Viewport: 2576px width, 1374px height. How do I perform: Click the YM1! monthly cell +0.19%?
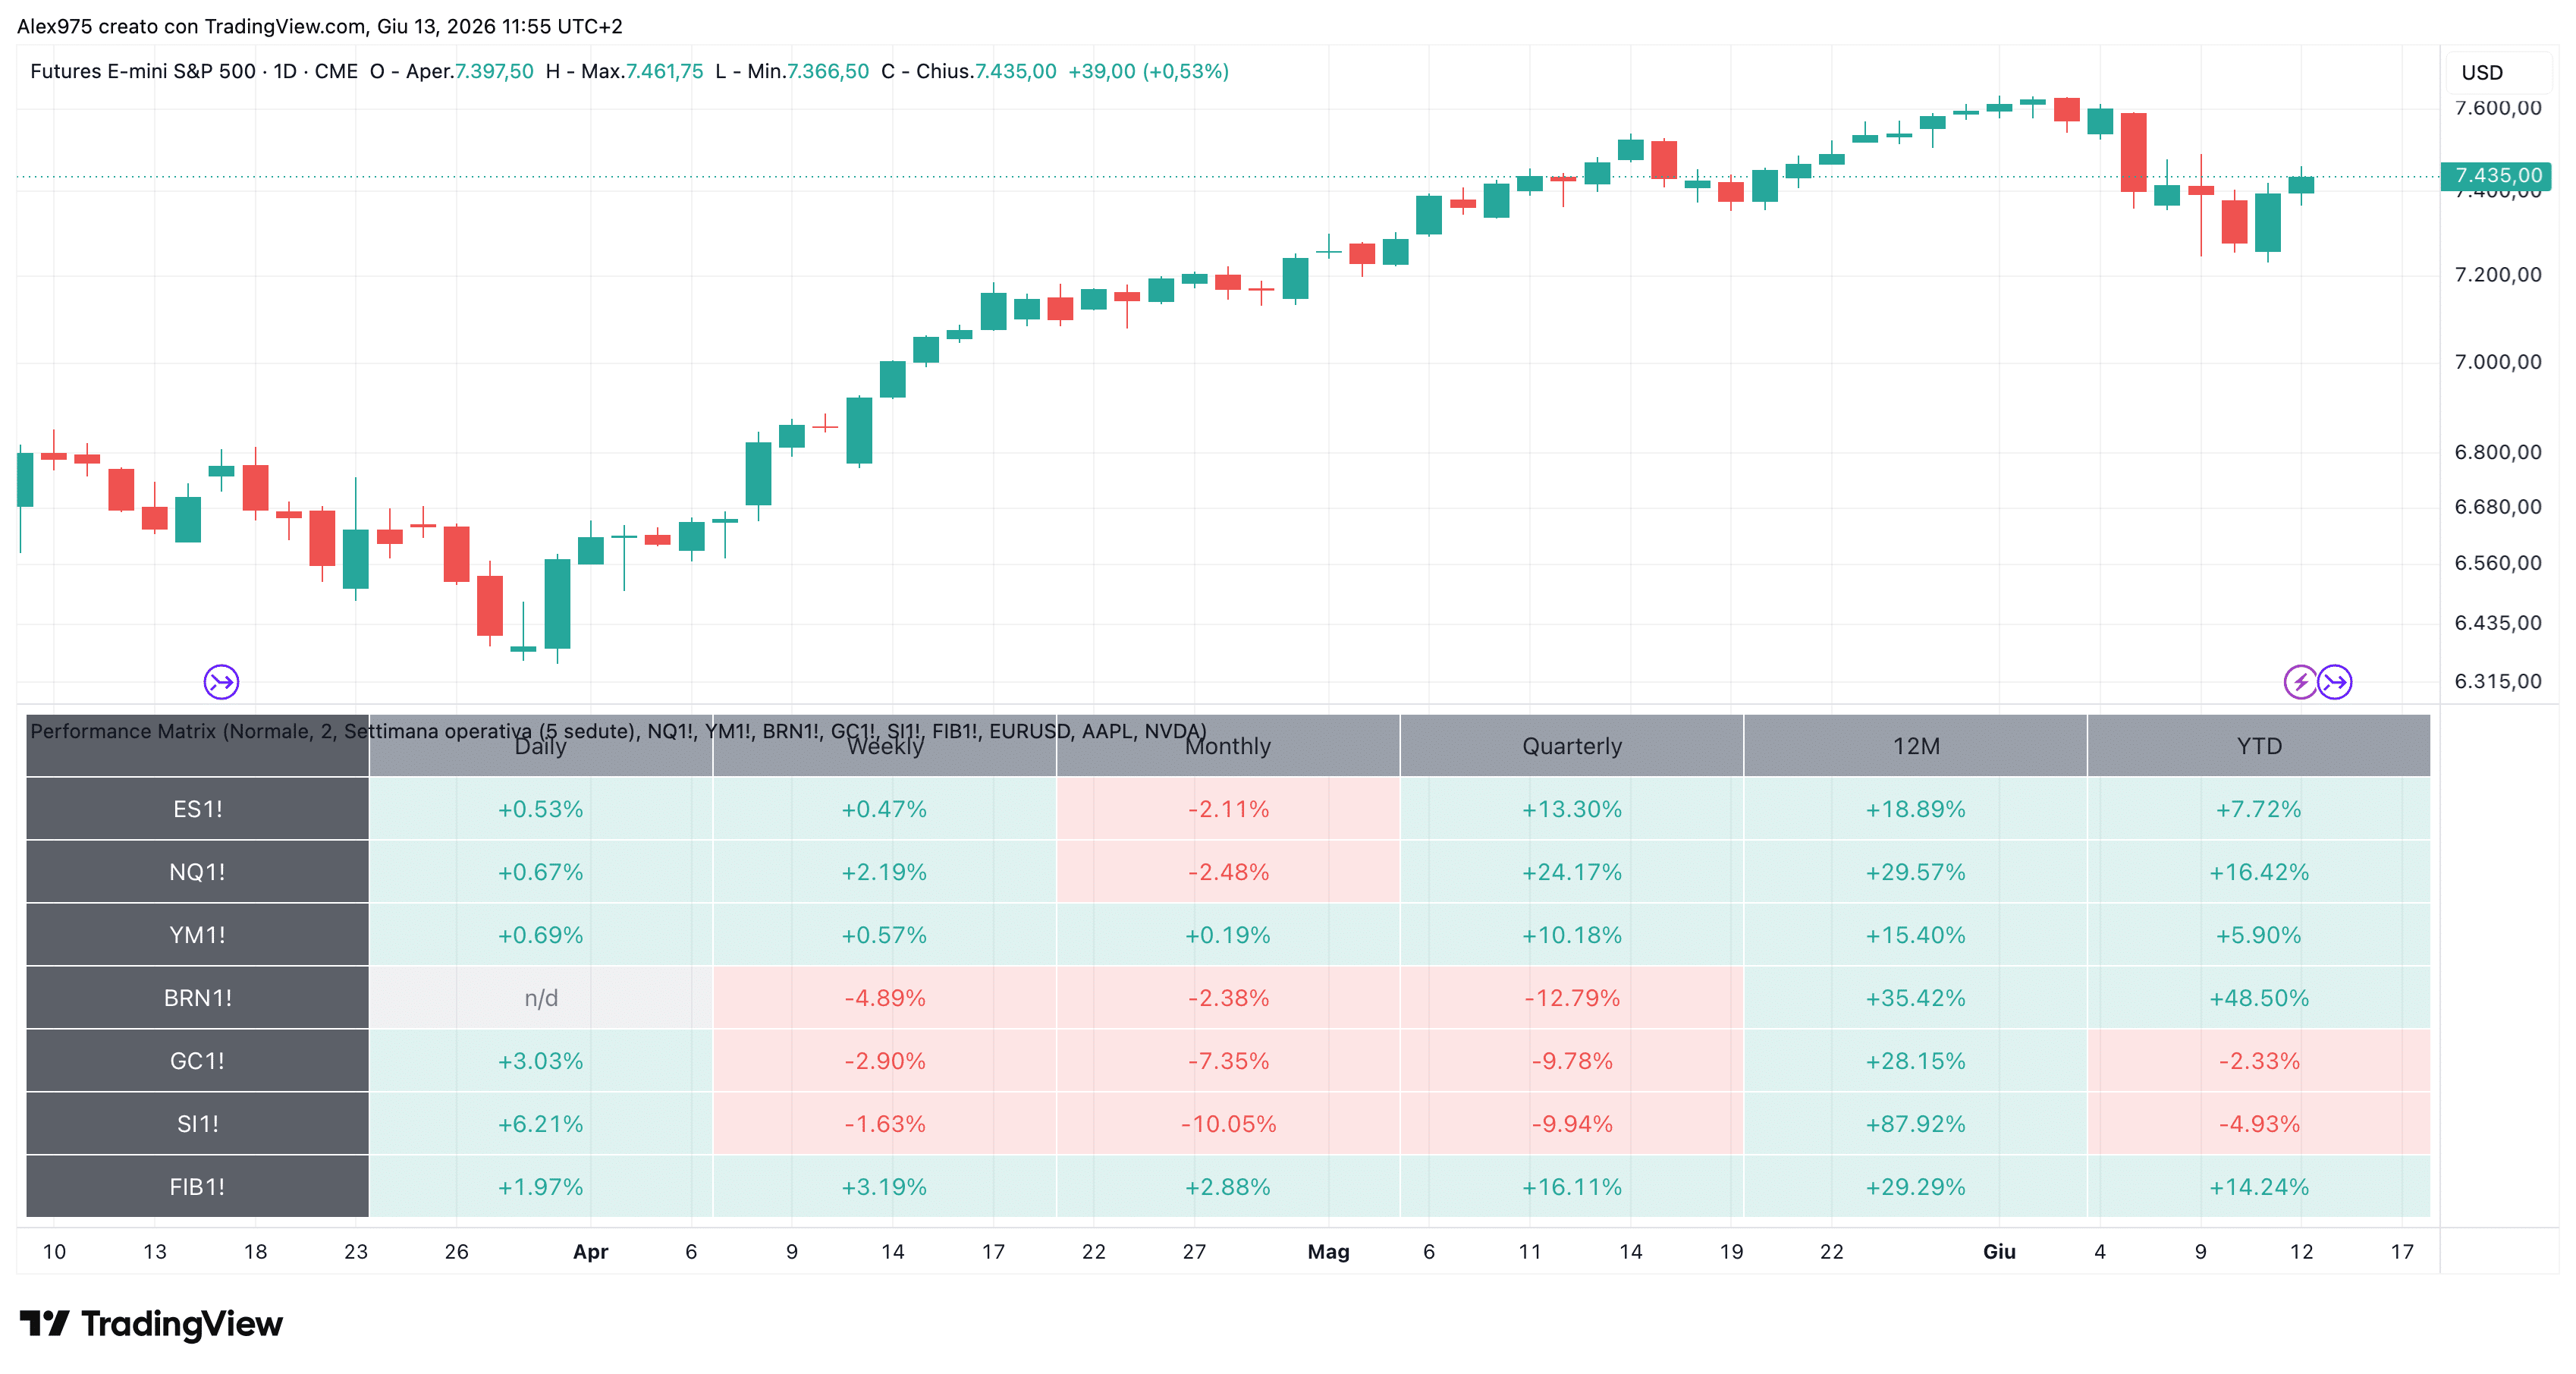click(1228, 935)
